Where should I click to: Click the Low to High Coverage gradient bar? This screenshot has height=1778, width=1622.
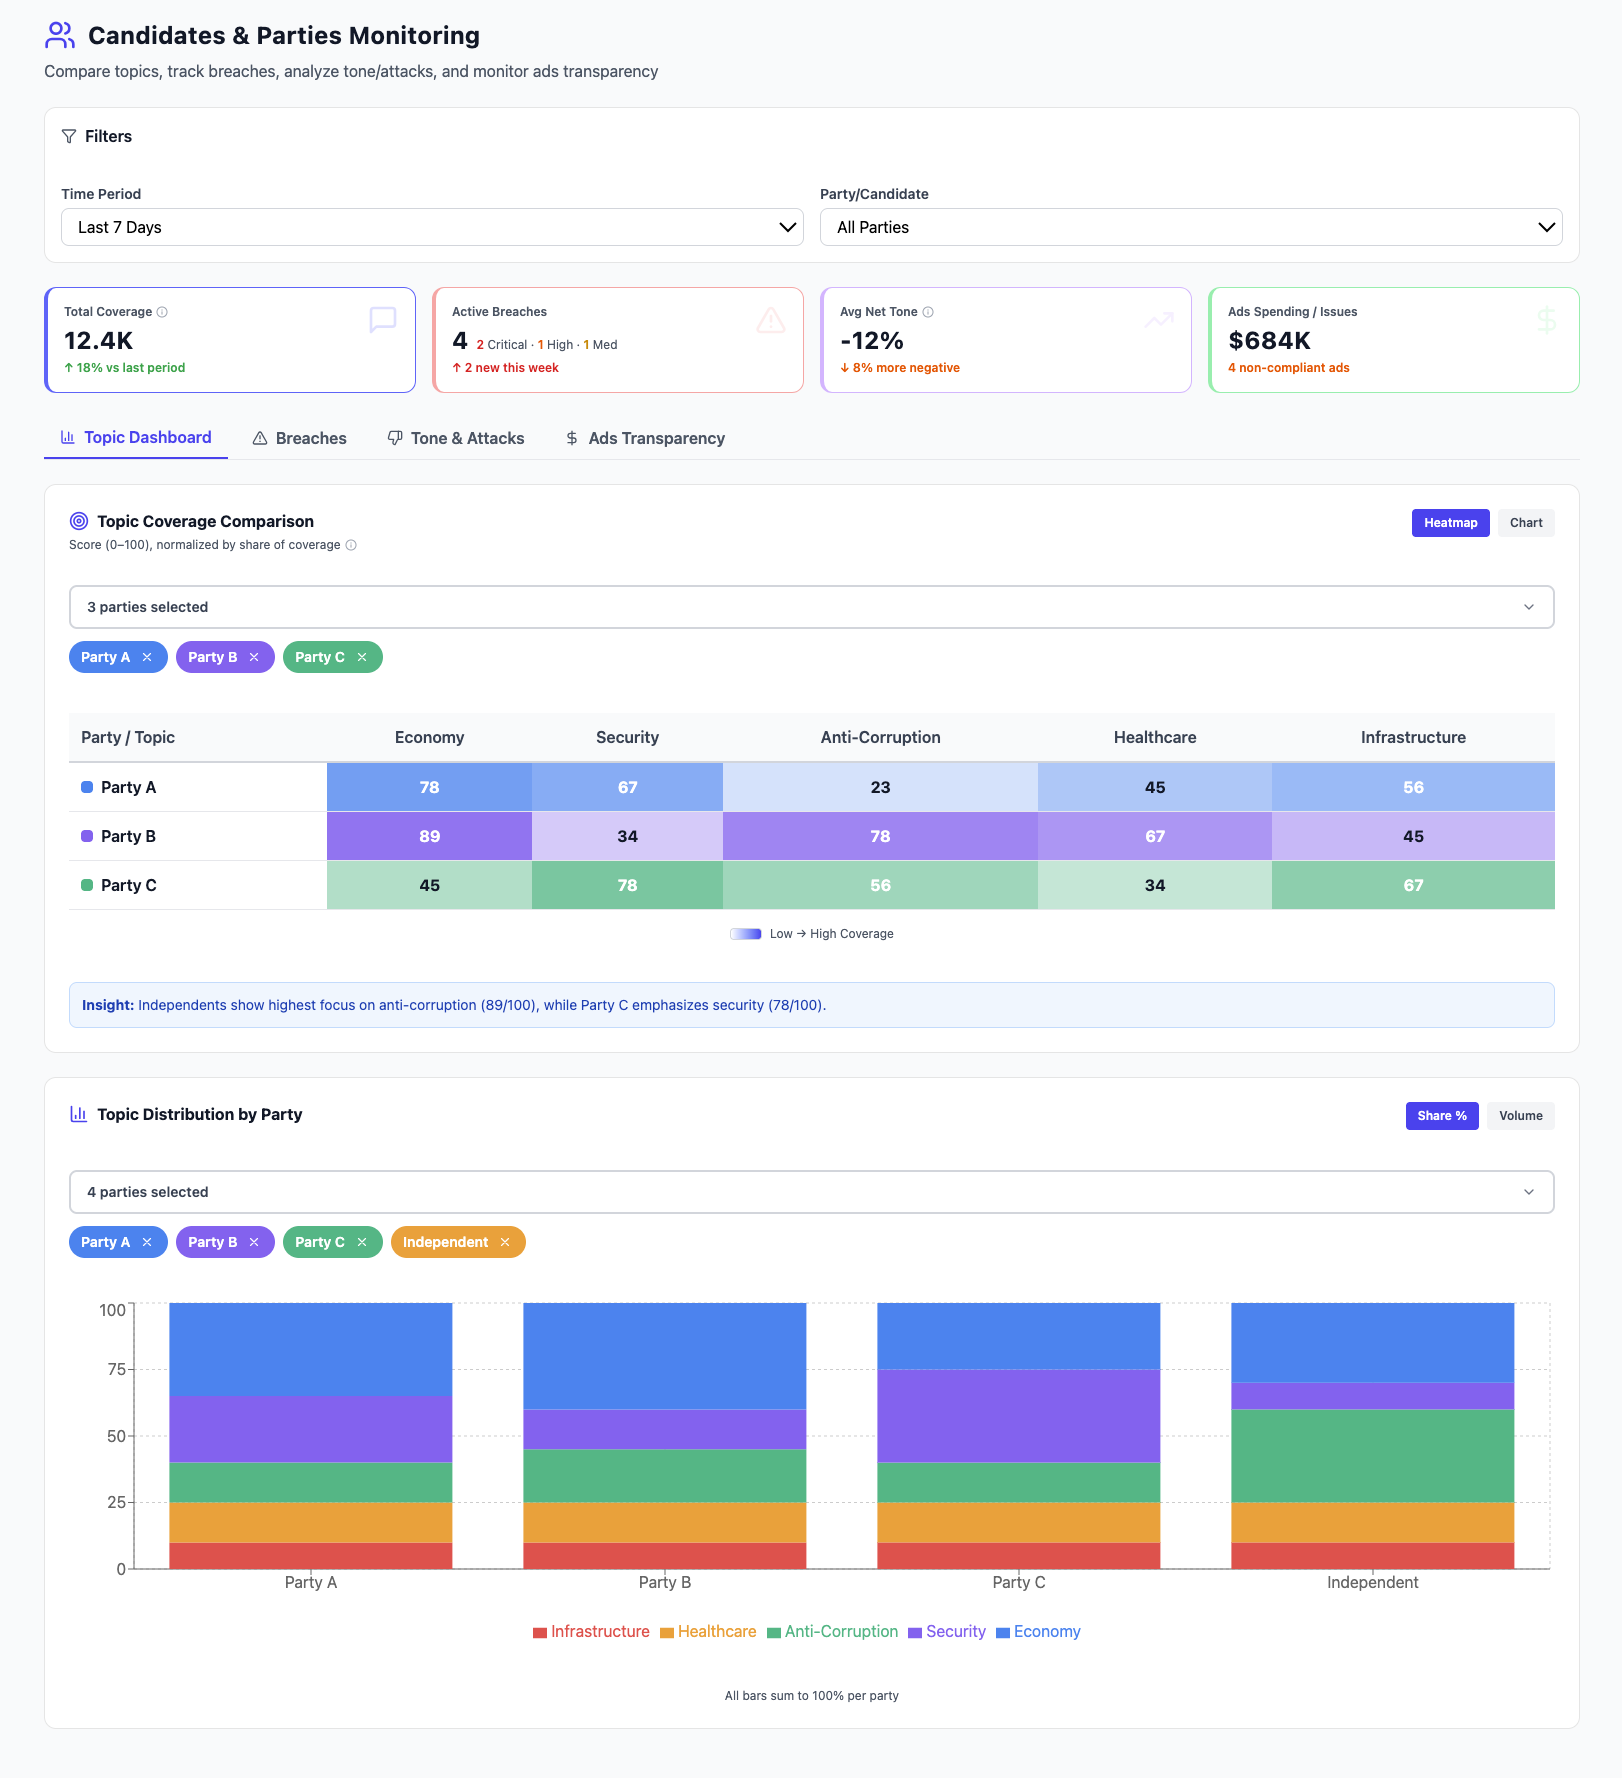pos(746,934)
